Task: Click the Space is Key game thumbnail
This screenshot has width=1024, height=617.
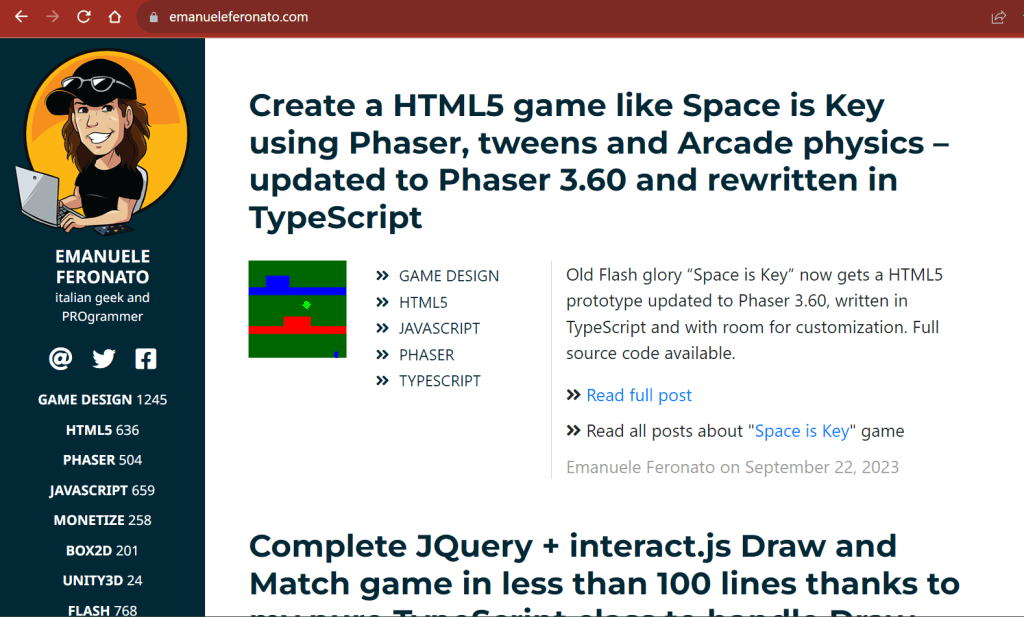Action: point(297,309)
